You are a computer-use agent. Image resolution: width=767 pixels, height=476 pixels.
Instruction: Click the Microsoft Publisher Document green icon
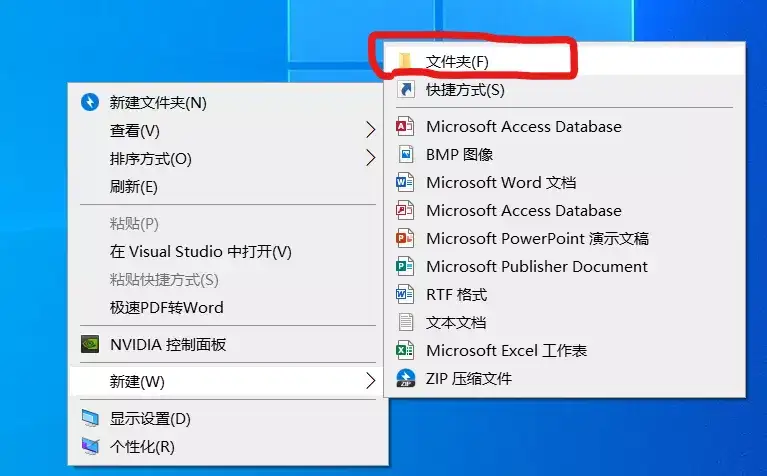[x=405, y=266]
